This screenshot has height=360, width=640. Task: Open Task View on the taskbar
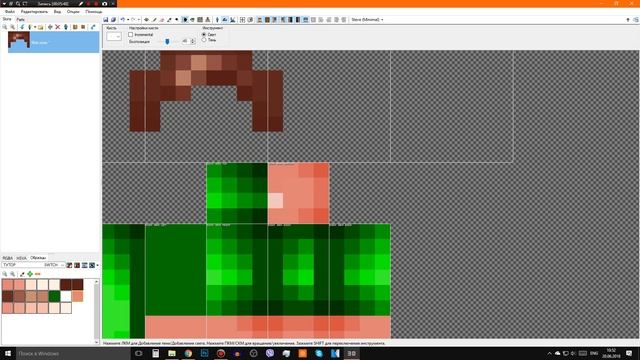(x=139, y=353)
